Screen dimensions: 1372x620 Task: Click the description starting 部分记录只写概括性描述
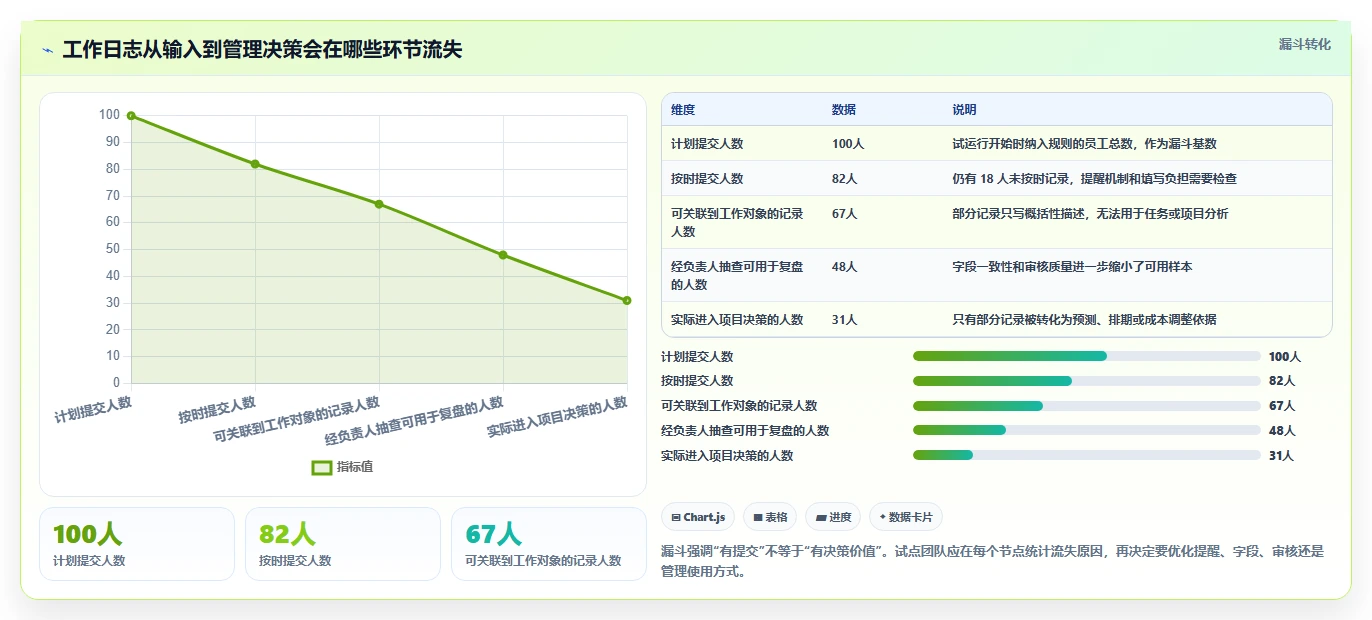click(1090, 214)
